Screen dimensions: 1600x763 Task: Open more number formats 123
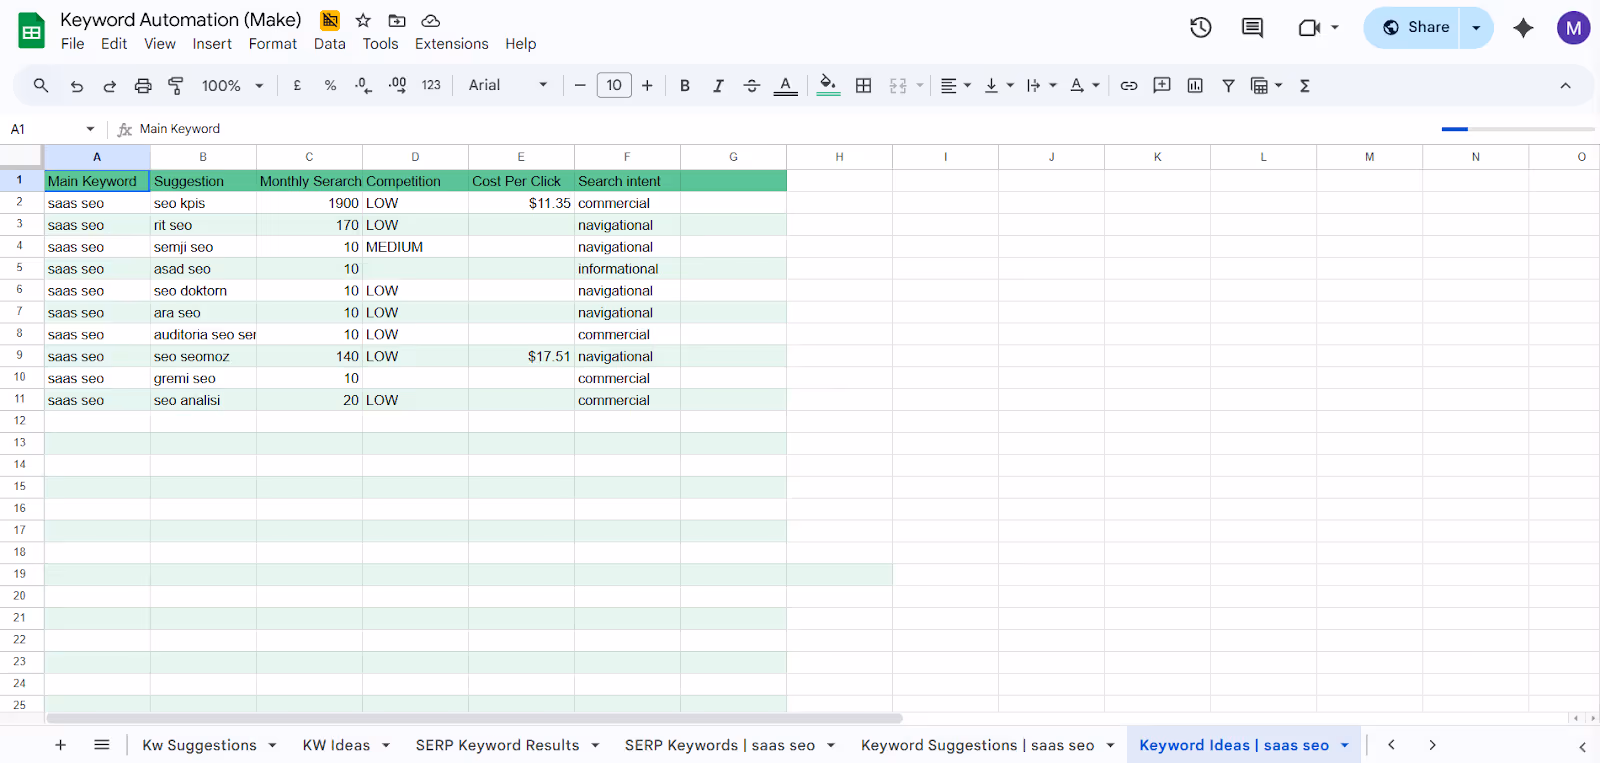click(431, 86)
